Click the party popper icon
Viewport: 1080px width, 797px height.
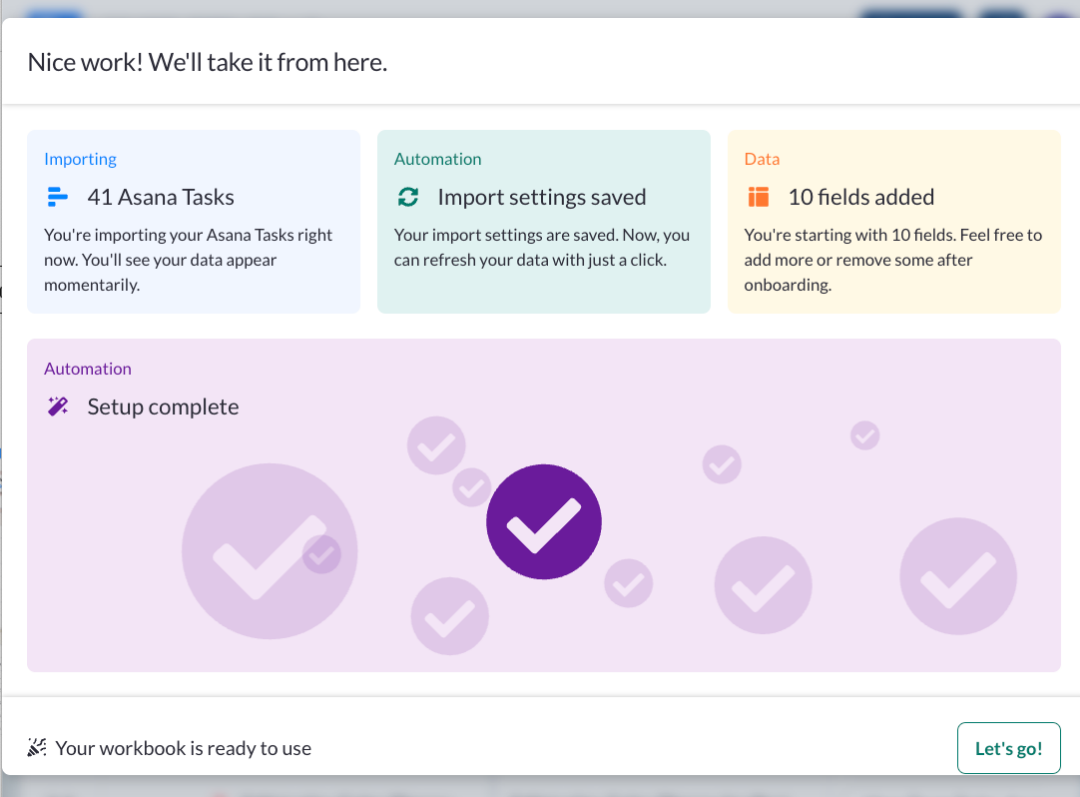[x=37, y=747]
